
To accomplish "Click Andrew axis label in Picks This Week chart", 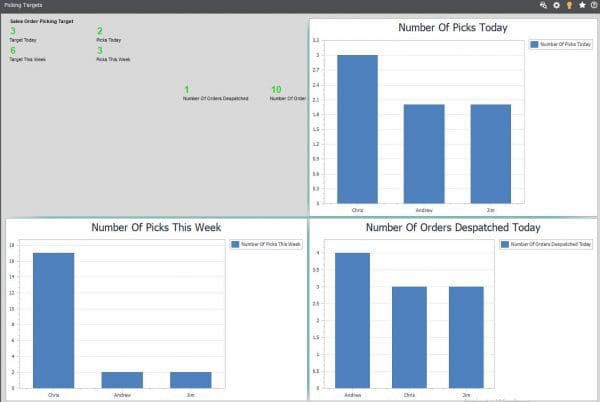I will tap(122, 395).
